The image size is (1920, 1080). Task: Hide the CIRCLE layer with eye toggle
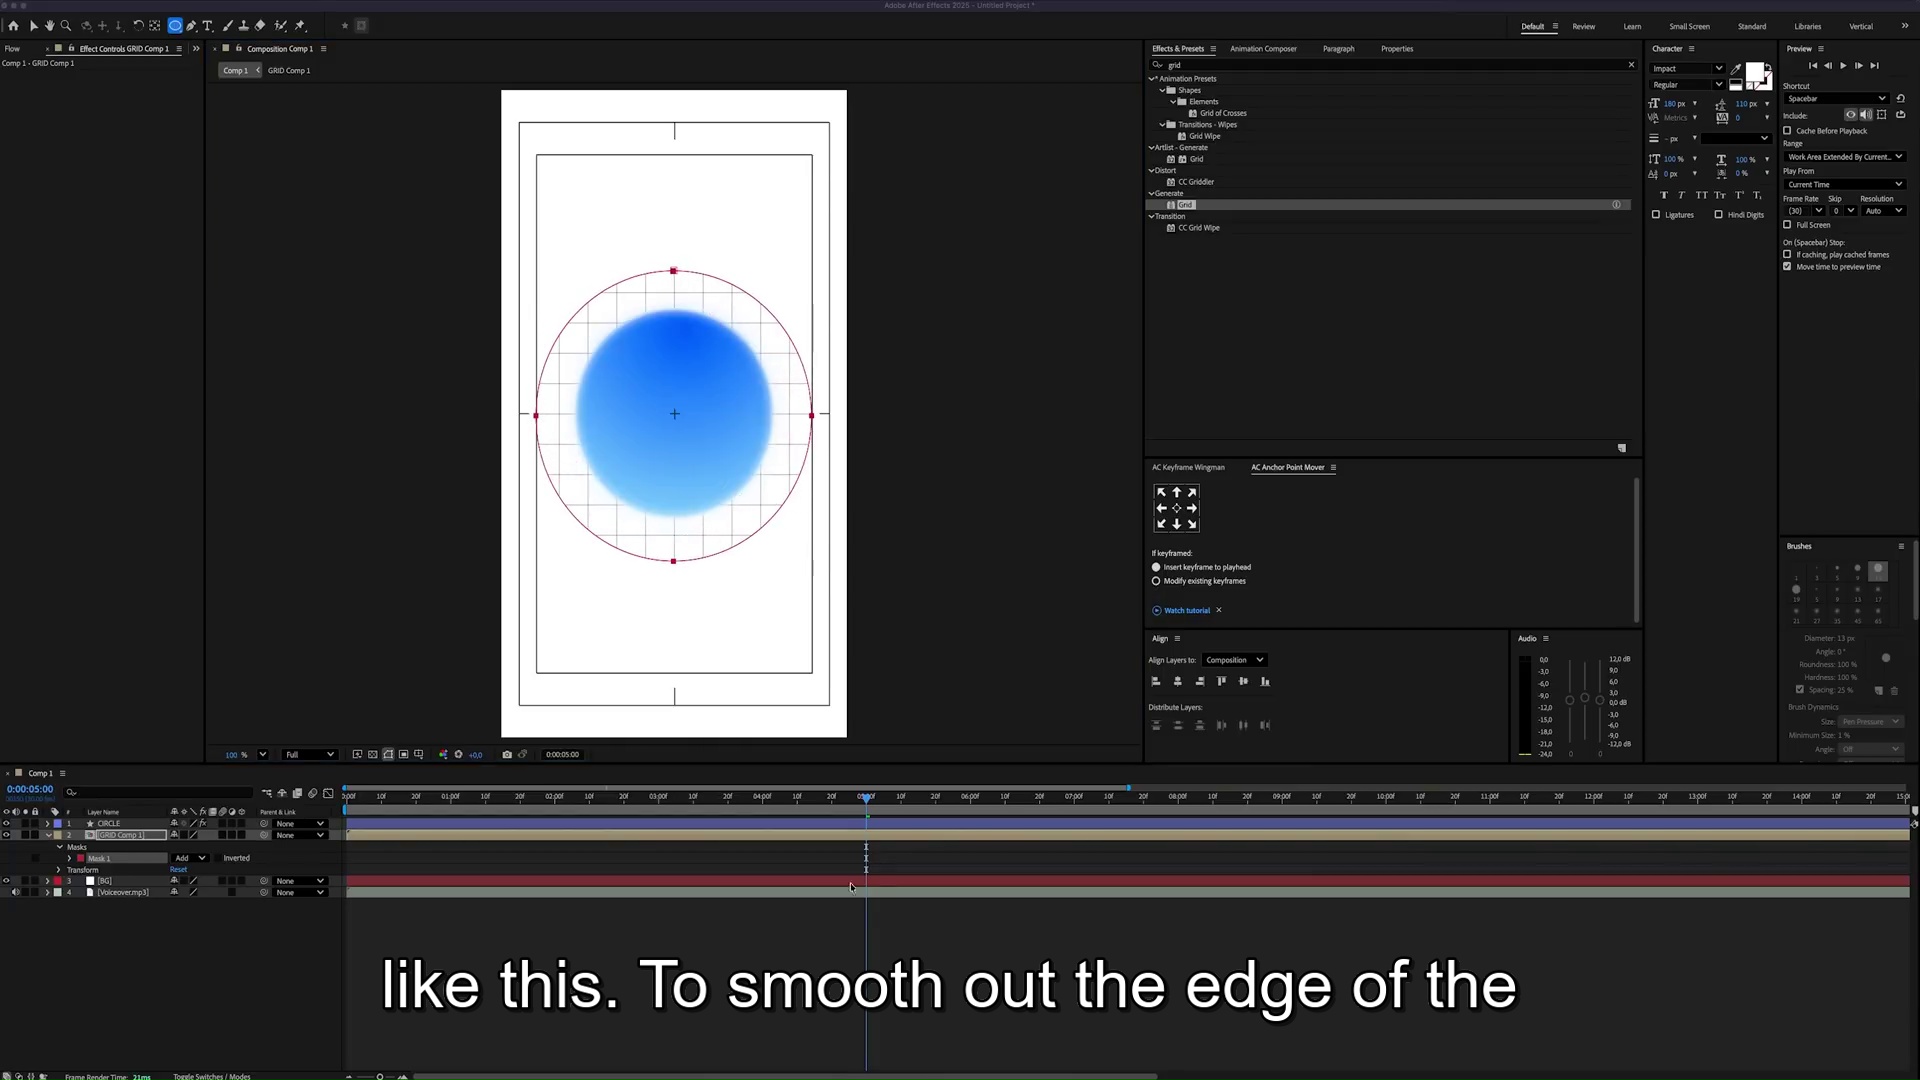[x=6, y=824]
